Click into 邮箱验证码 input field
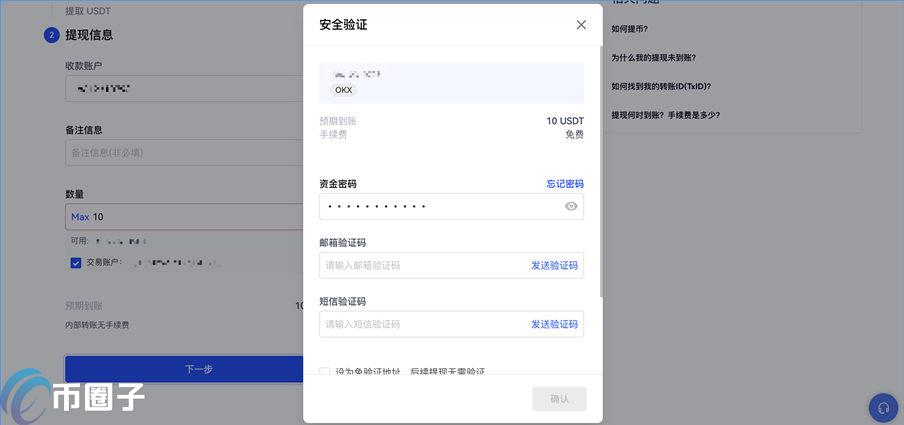 tap(420, 265)
